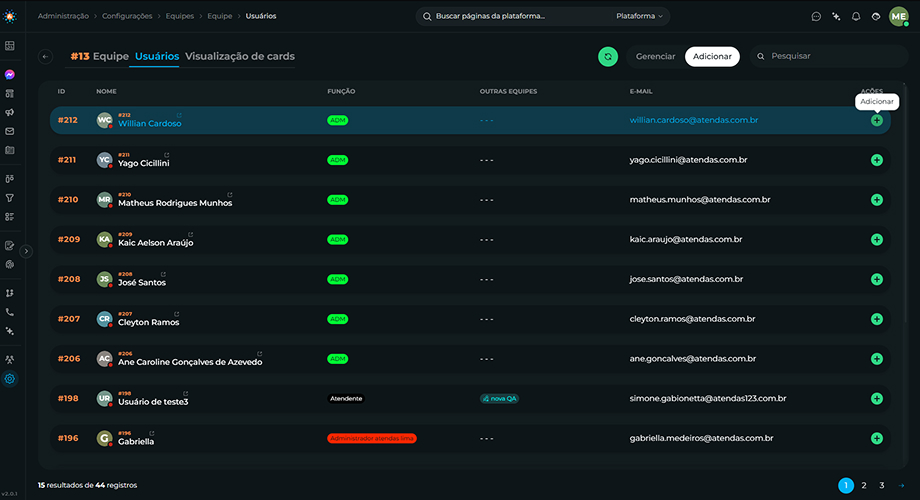Go to next page arrow

pos(901,485)
